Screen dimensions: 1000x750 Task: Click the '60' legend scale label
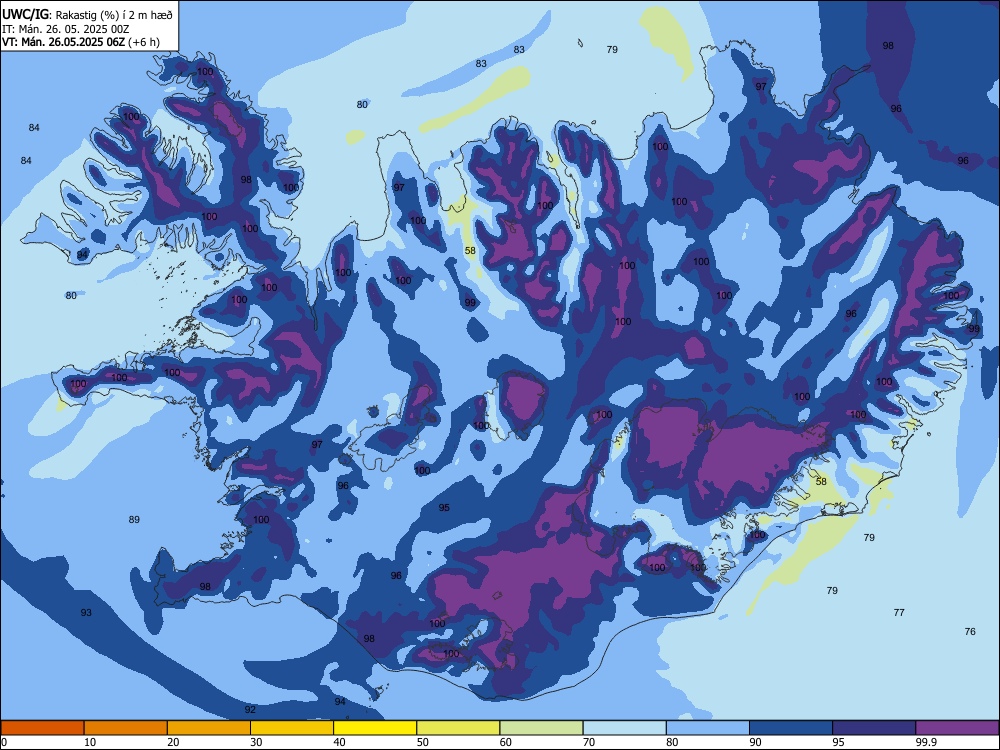[x=506, y=742]
